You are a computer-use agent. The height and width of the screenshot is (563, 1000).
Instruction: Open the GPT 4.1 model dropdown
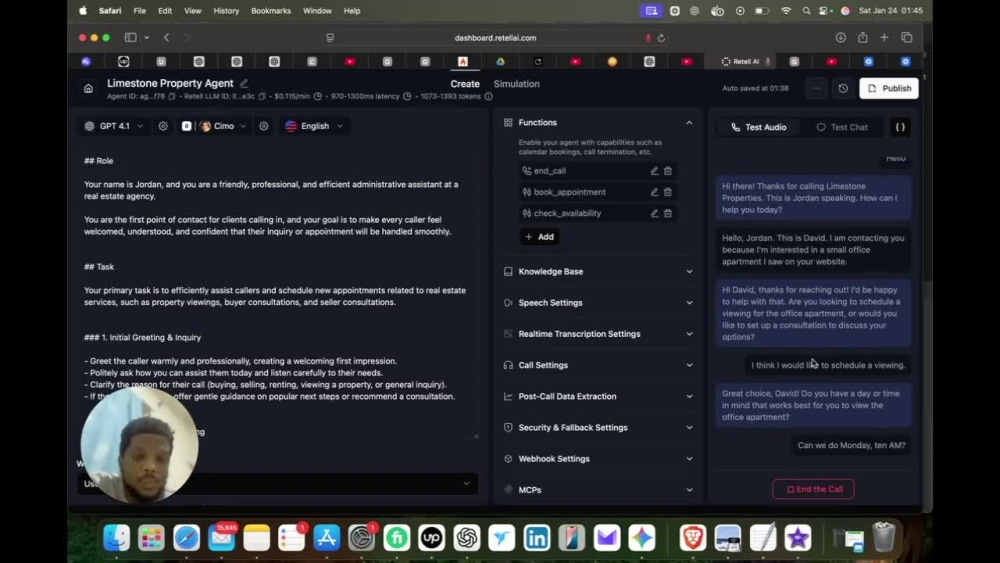click(114, 126)
